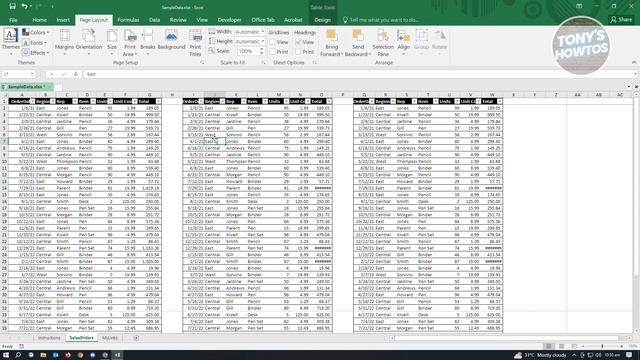Switch to Normal view in status bar
Viewport: 640px width, 360px height.
(x=549, y=346)
